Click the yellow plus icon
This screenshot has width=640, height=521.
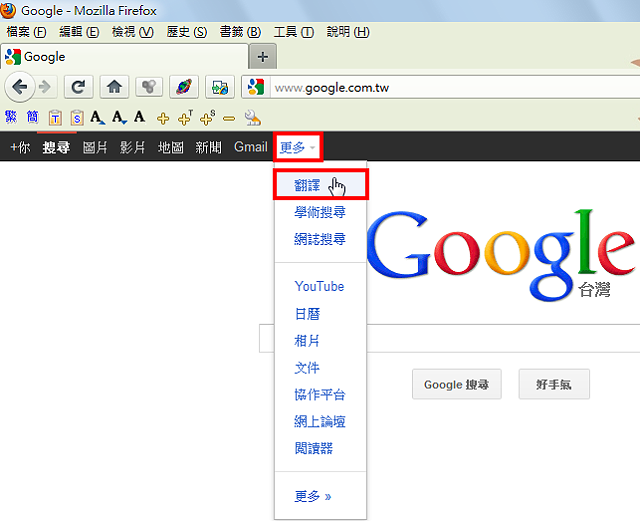(163, 118)
